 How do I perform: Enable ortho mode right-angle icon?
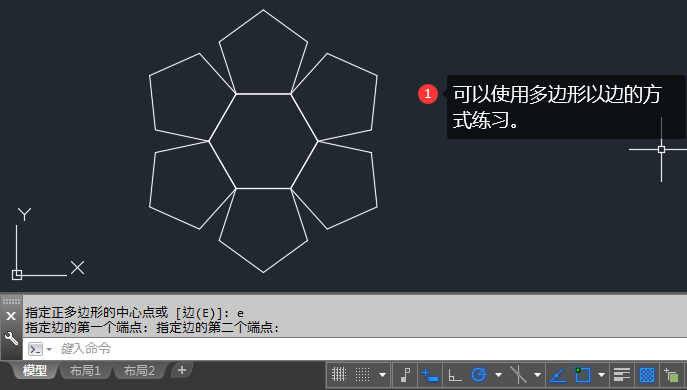click(455, 375)
